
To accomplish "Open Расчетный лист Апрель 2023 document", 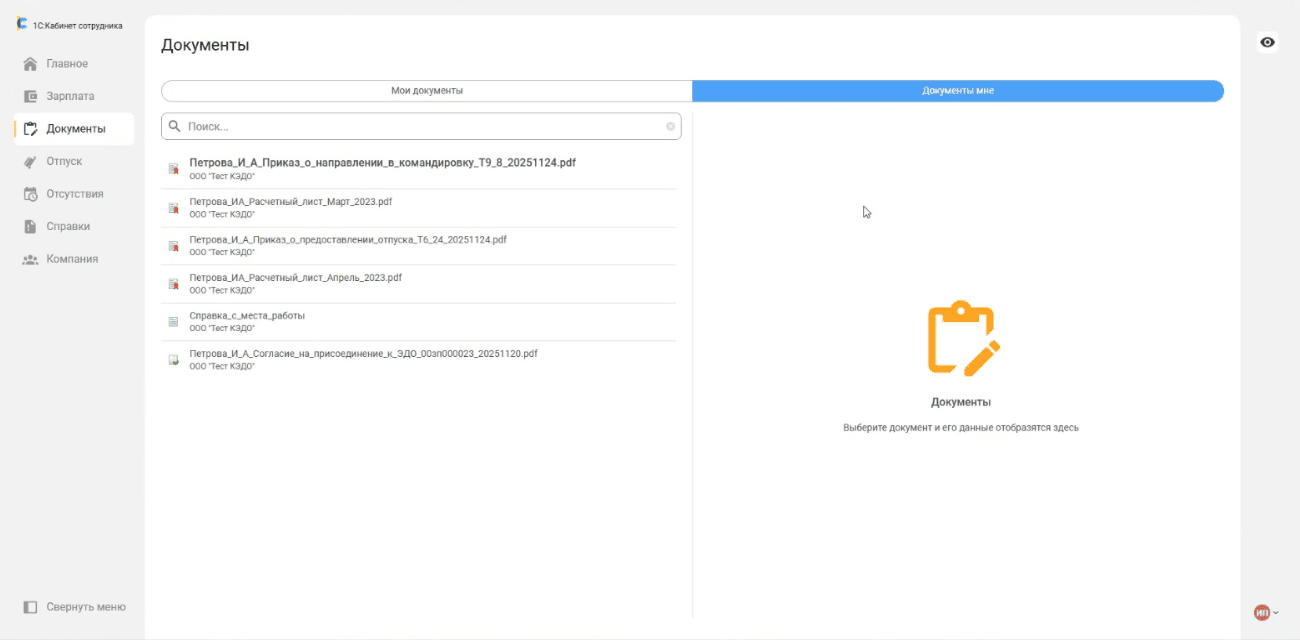I will 295,278.
